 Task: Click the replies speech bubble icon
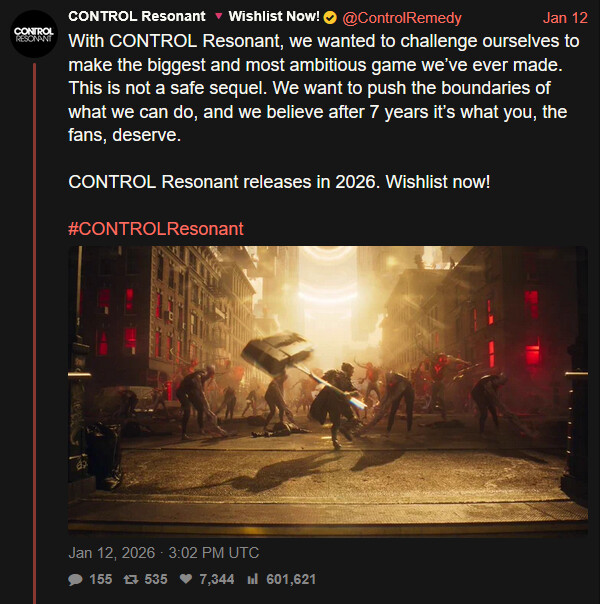click(x=75, y=579)
